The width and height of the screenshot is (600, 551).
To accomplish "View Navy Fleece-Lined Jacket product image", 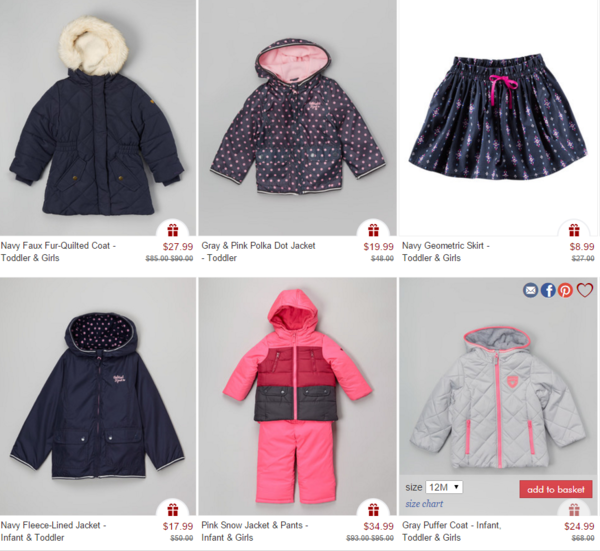I will [x=98, y=396].
